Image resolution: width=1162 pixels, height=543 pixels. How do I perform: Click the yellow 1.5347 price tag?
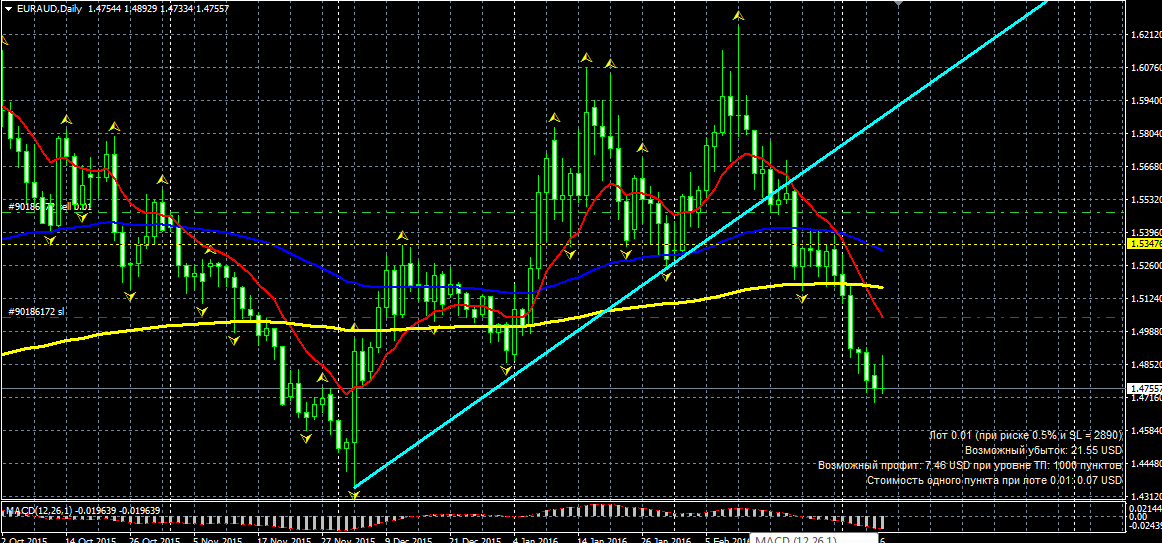pyautogui.click(x=1143, y=244)
